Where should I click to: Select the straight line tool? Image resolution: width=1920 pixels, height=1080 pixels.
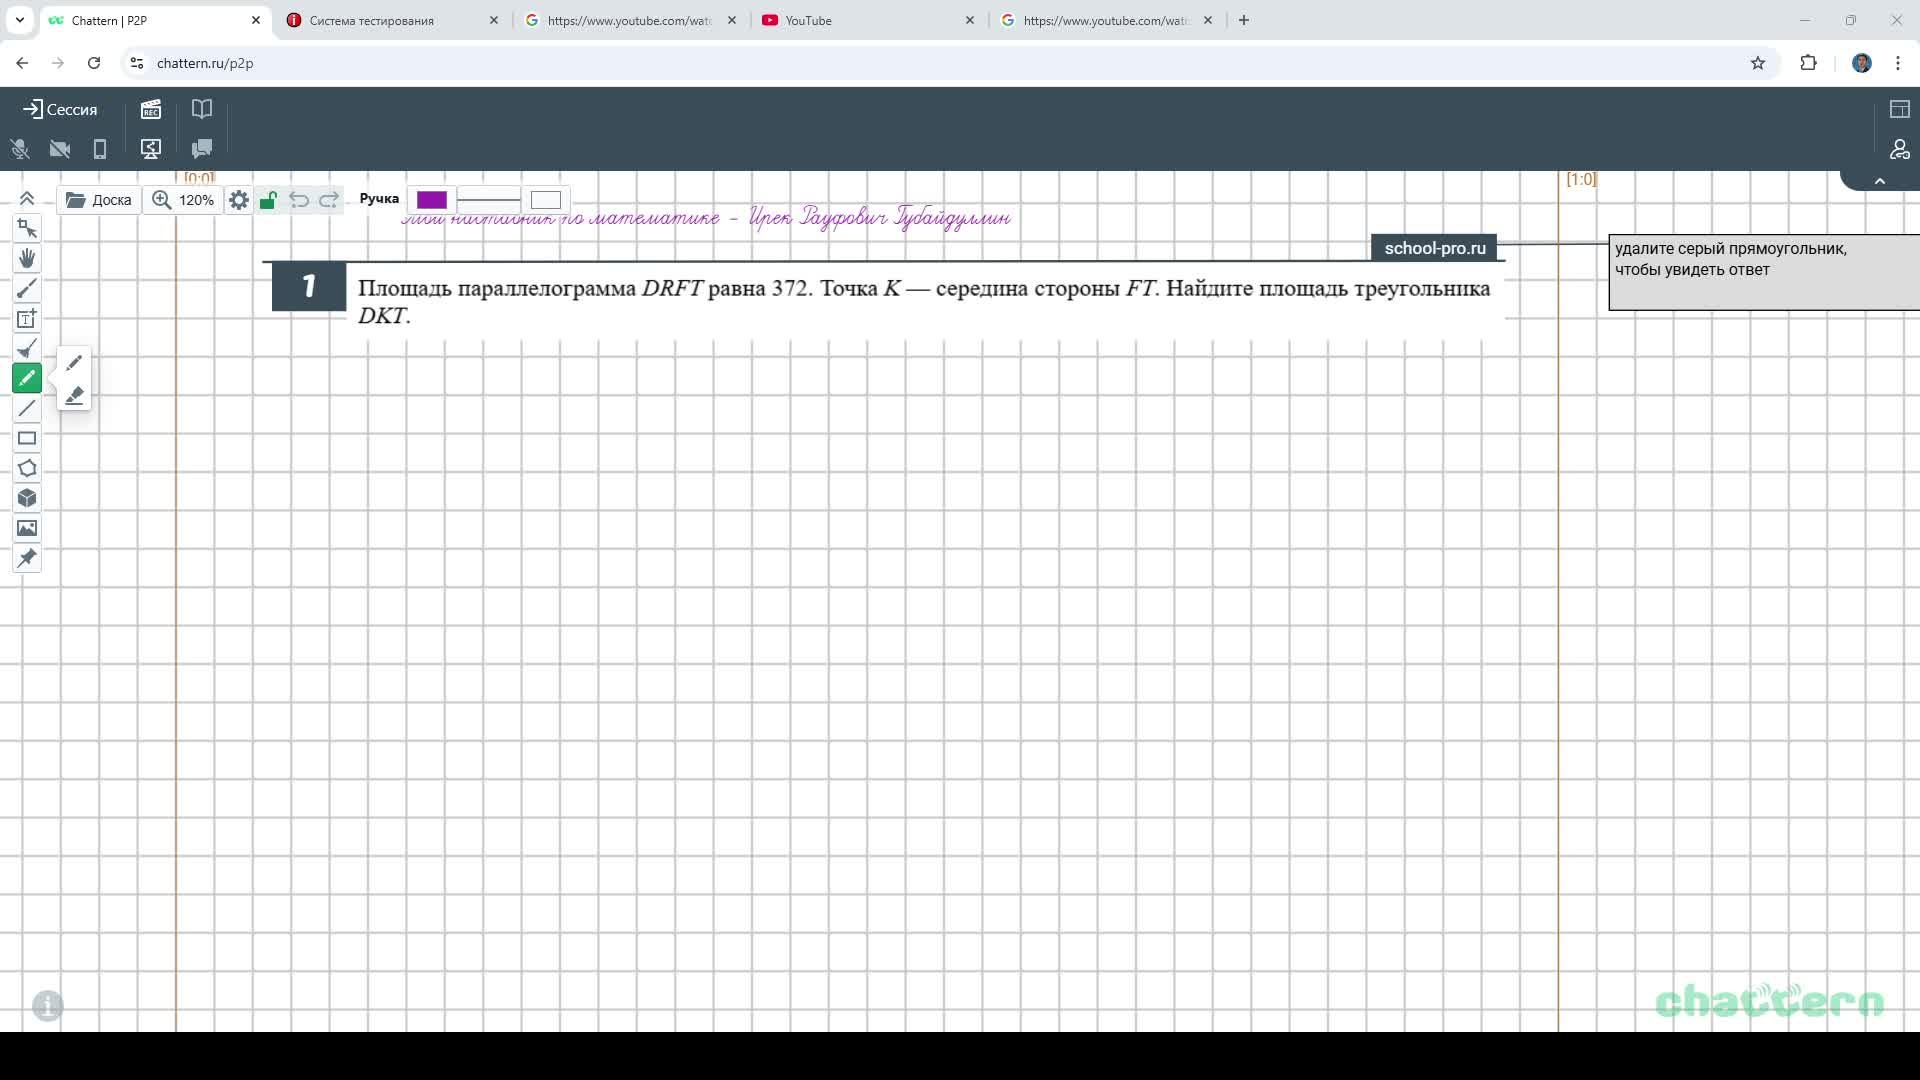click(x=27, y=408)
